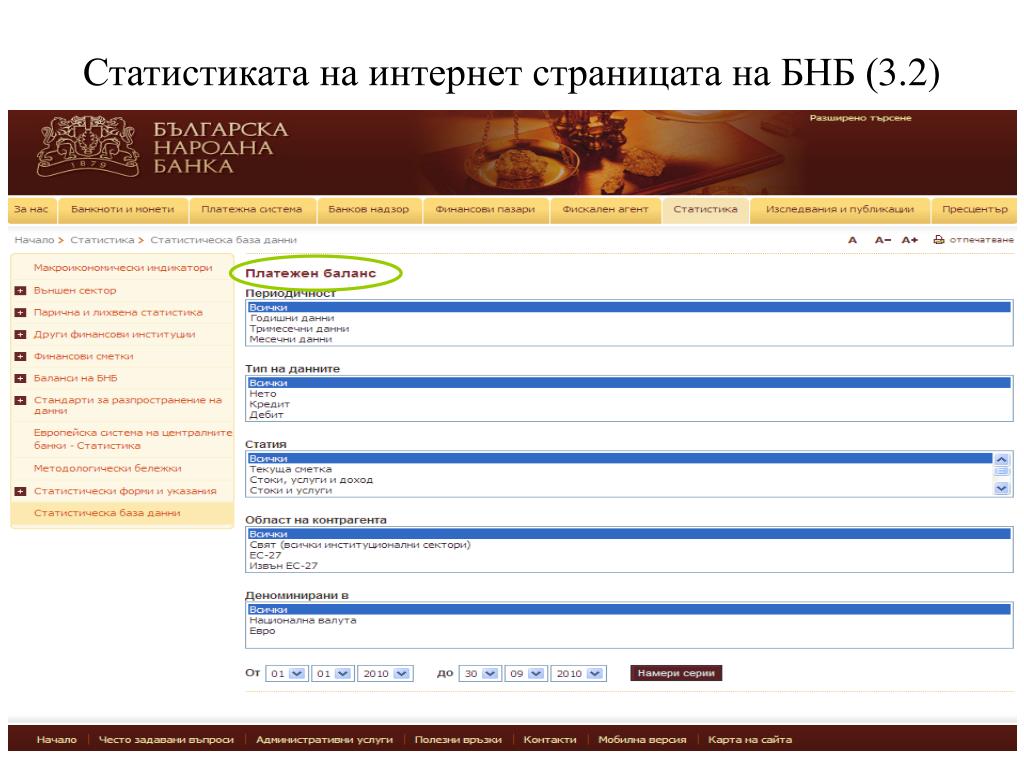Viewport: 1024px width, 768px height.
Task: Click Статистика in the breadcrumb
Action: [102, 240]
